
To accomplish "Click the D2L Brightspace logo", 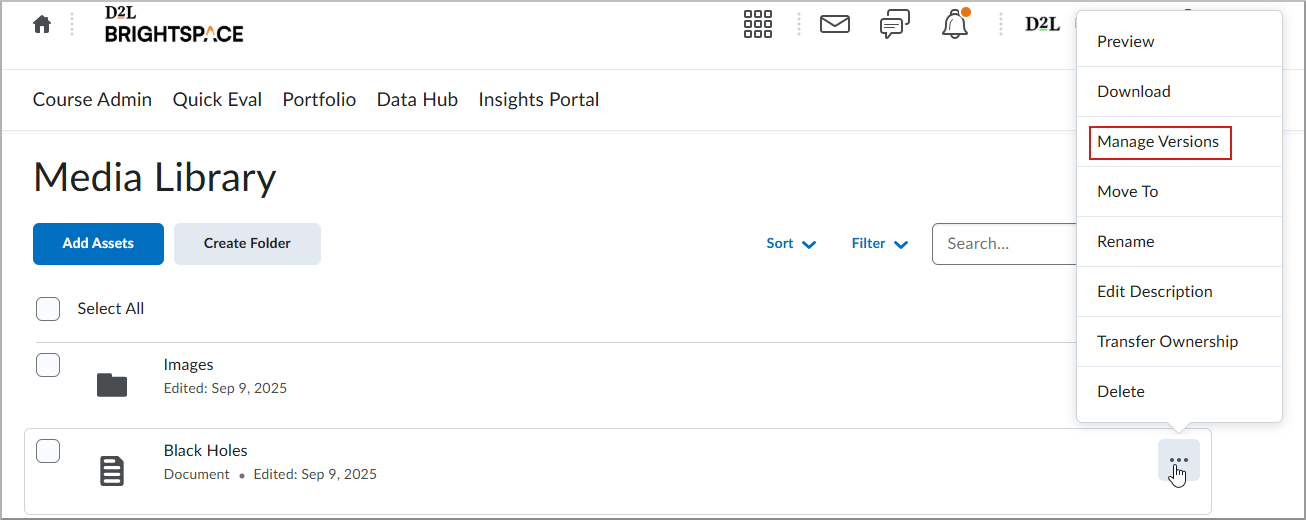I will (x=174, y=24).
